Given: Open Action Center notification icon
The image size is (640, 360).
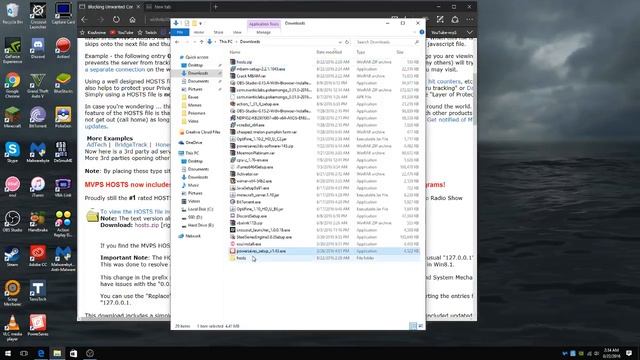Looking at the screenshot, I should click(629, 353).
